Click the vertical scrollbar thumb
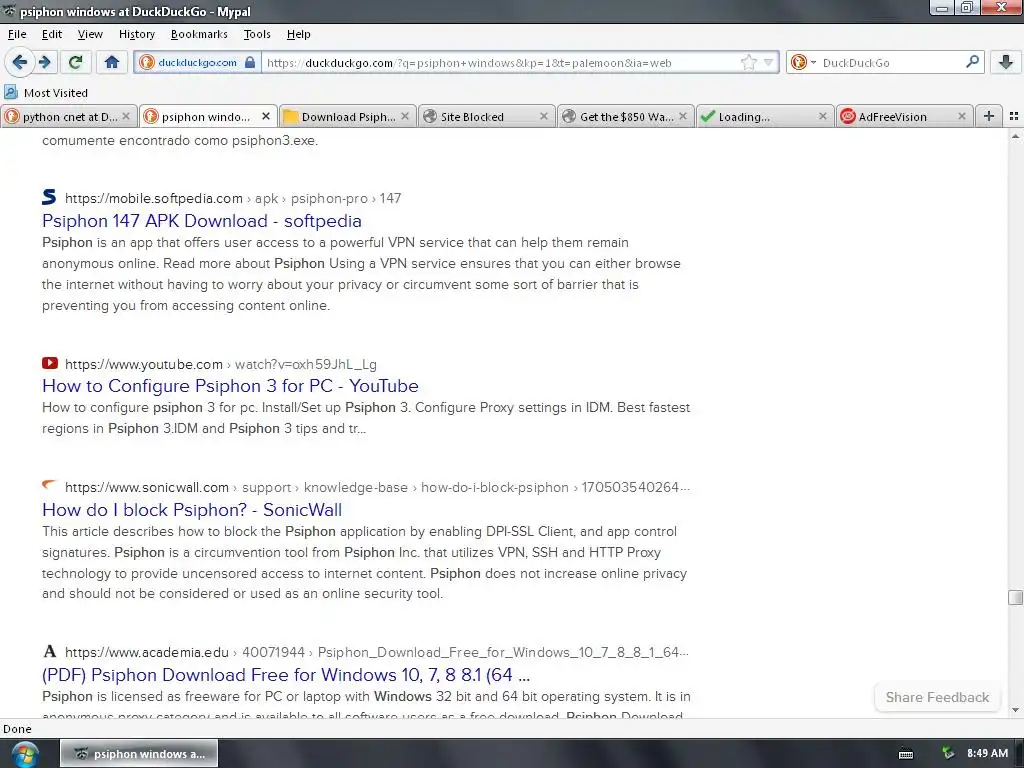Viewport: 1024px width, 768px height. click(1015, 598)
